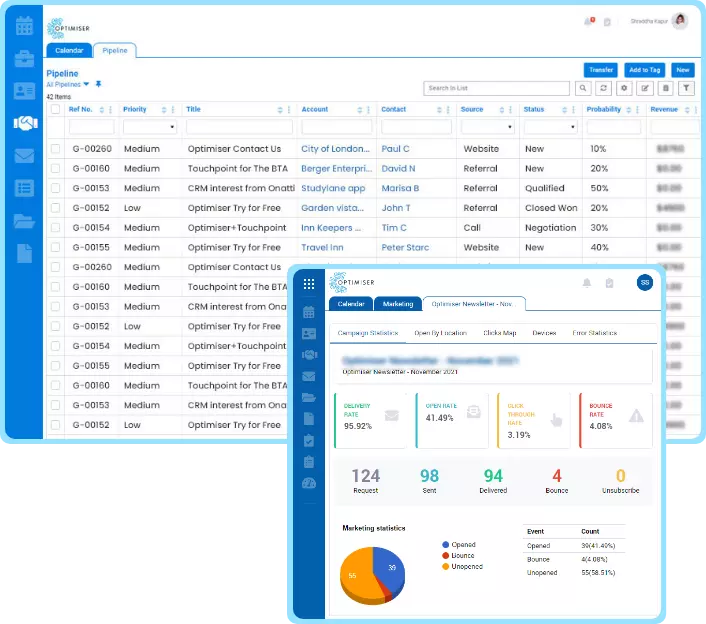Click the Add to Tag button
Image resolution: width=706 pixels, height=624 pixels.
(x=645, y=70)
